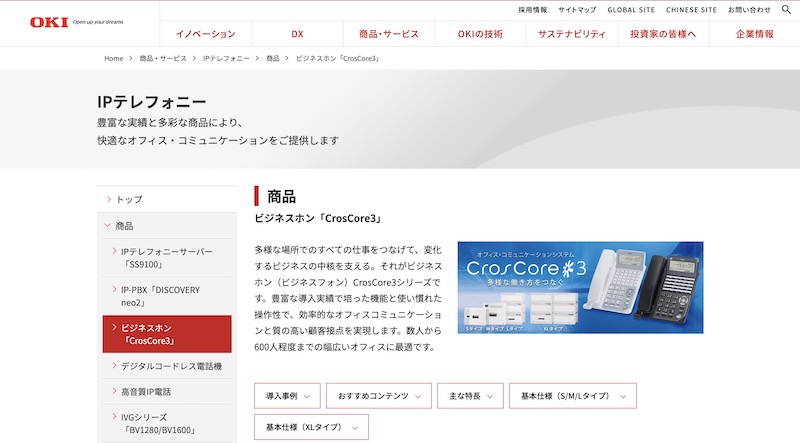The width and height of the screenshot is (800, 443).
Task: Go to GLOBAL SITE
Action: point(631,10)
